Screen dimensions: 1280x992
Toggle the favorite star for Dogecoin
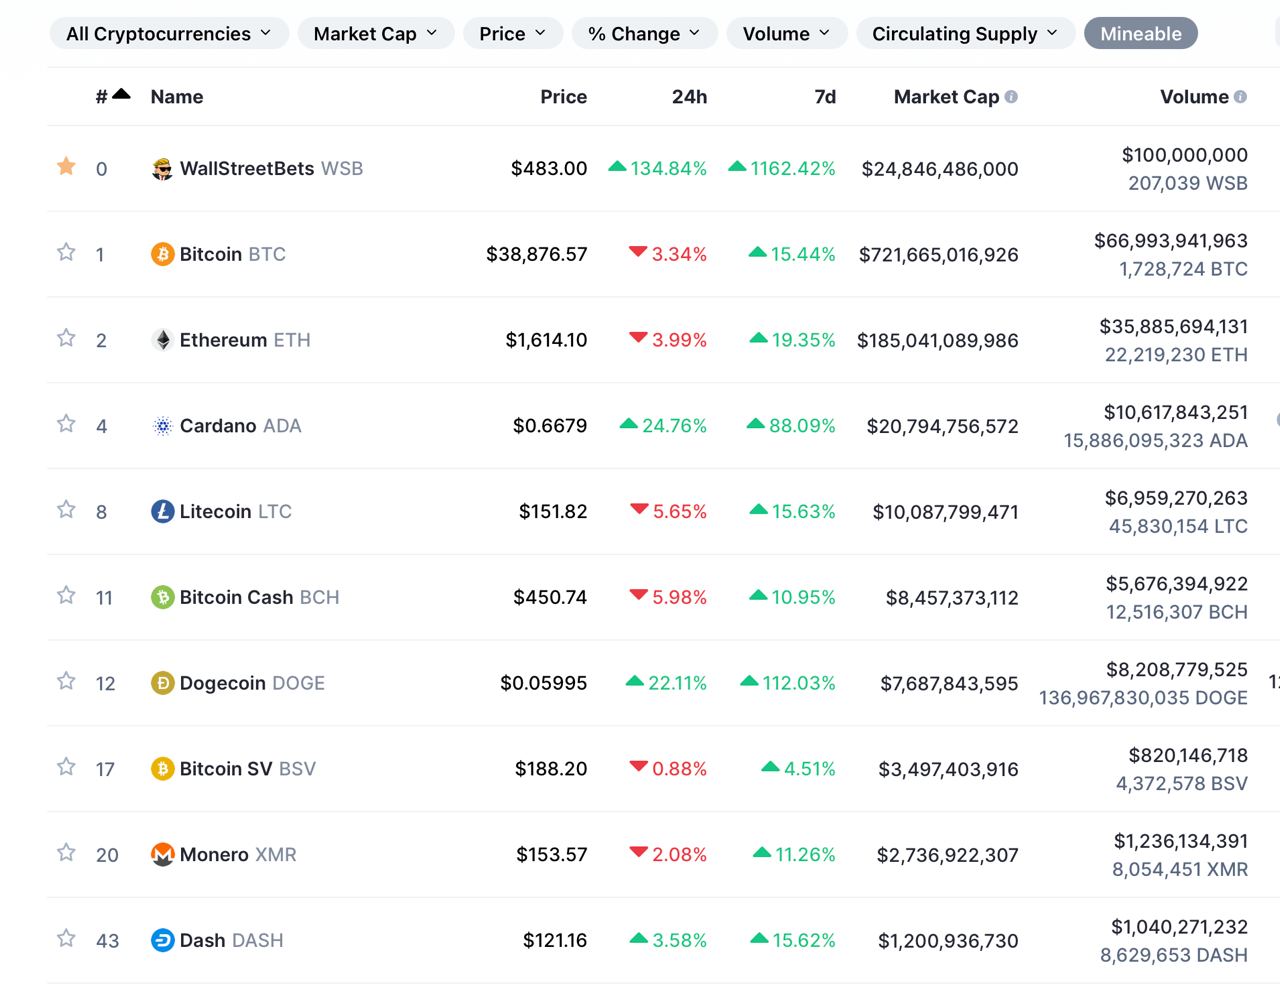coord(66,681)
